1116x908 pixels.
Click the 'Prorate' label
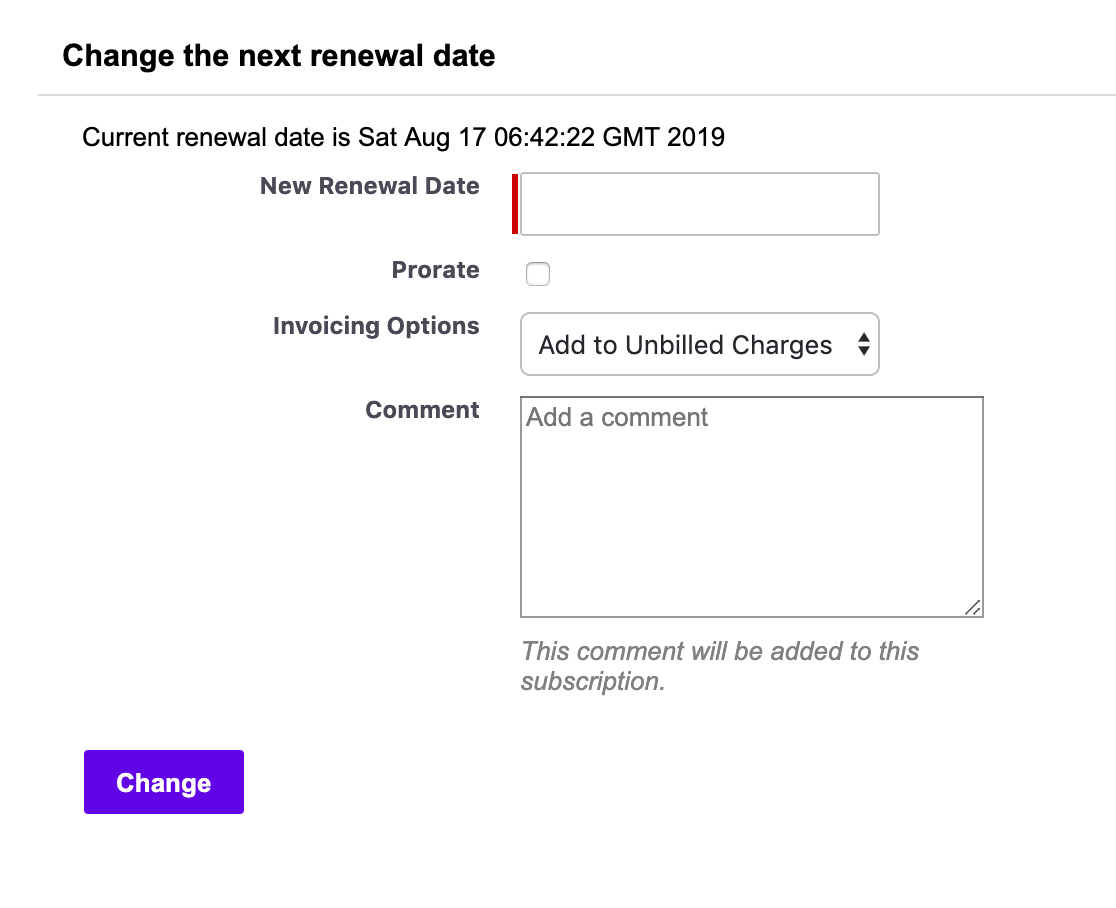[435, 270]
